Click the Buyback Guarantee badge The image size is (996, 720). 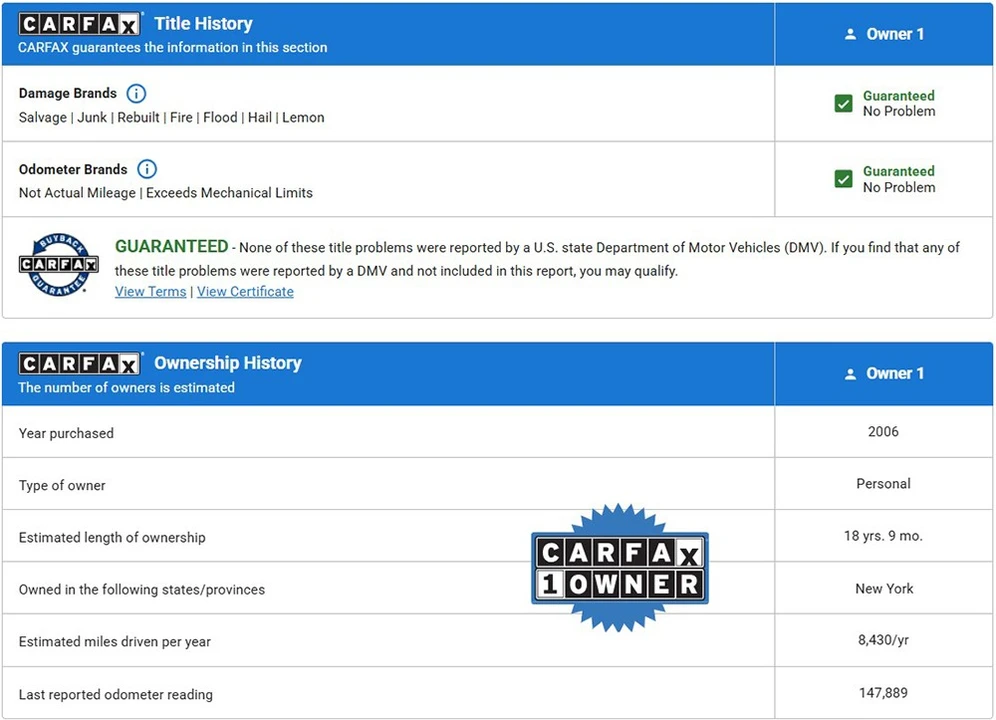[58, 264]
